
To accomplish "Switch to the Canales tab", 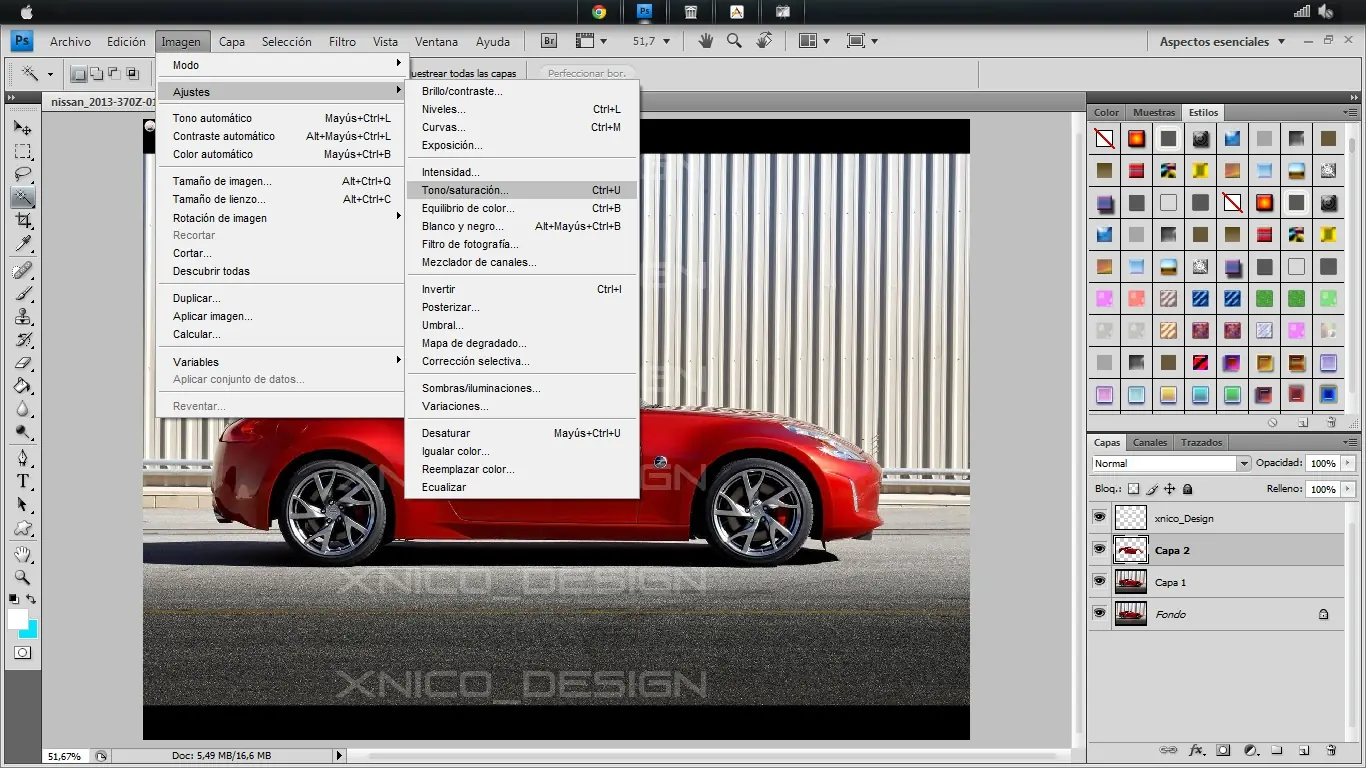I will 1150,442.
